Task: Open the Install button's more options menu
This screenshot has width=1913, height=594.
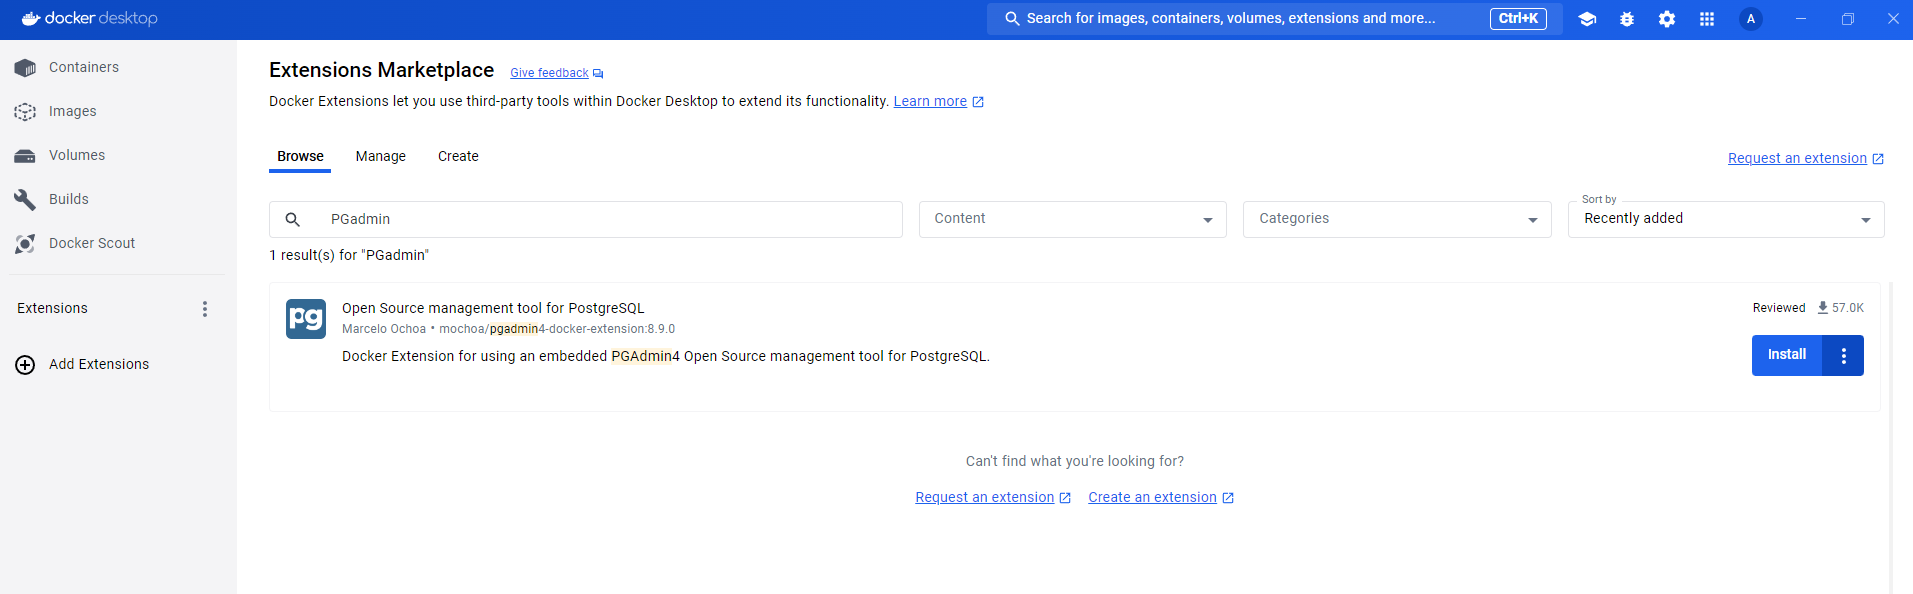Action: 1843,355
